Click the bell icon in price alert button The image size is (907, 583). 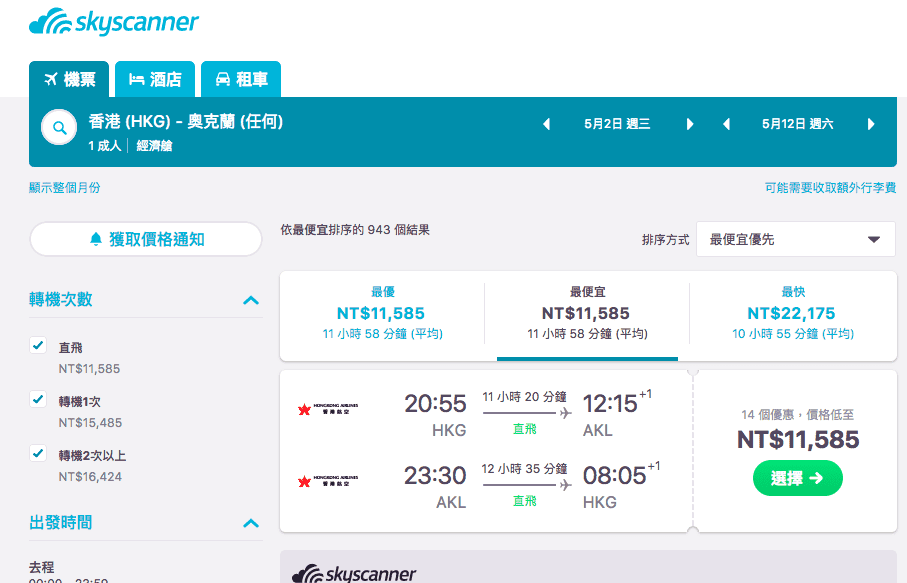point(96,239)
